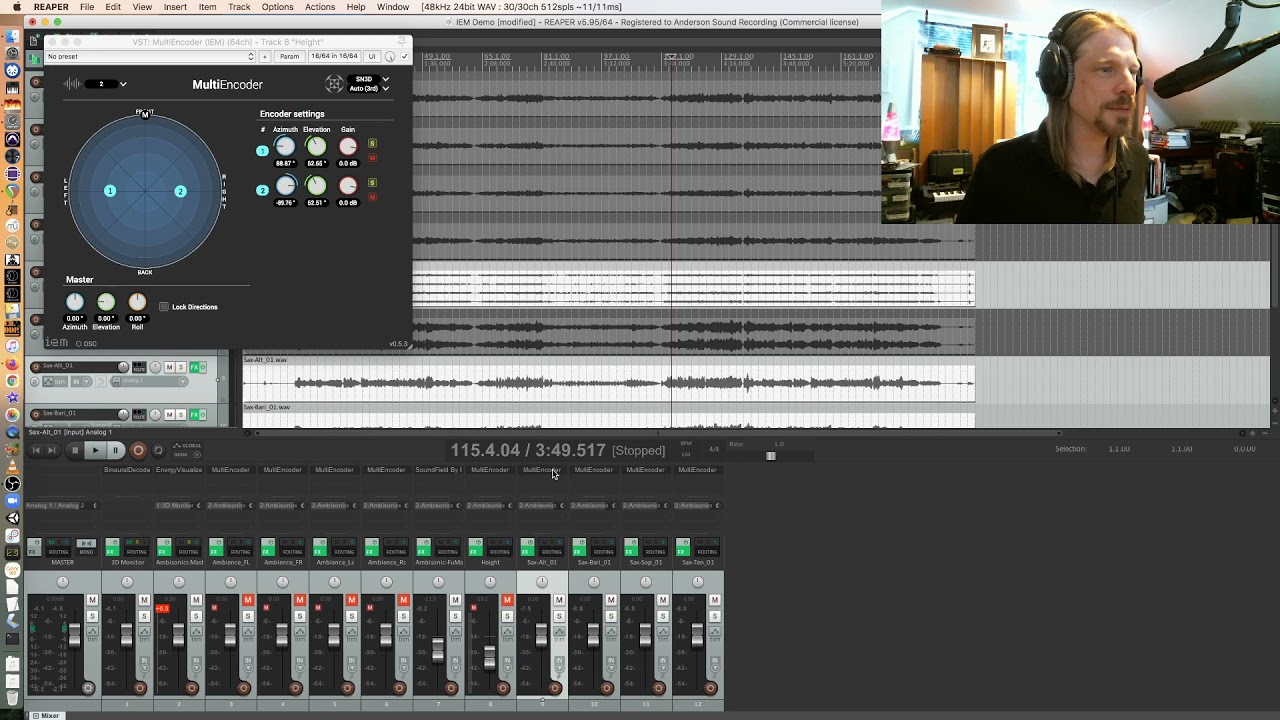
Task: Open SoundField By FX slot in mixer
Action: point(438,470)
